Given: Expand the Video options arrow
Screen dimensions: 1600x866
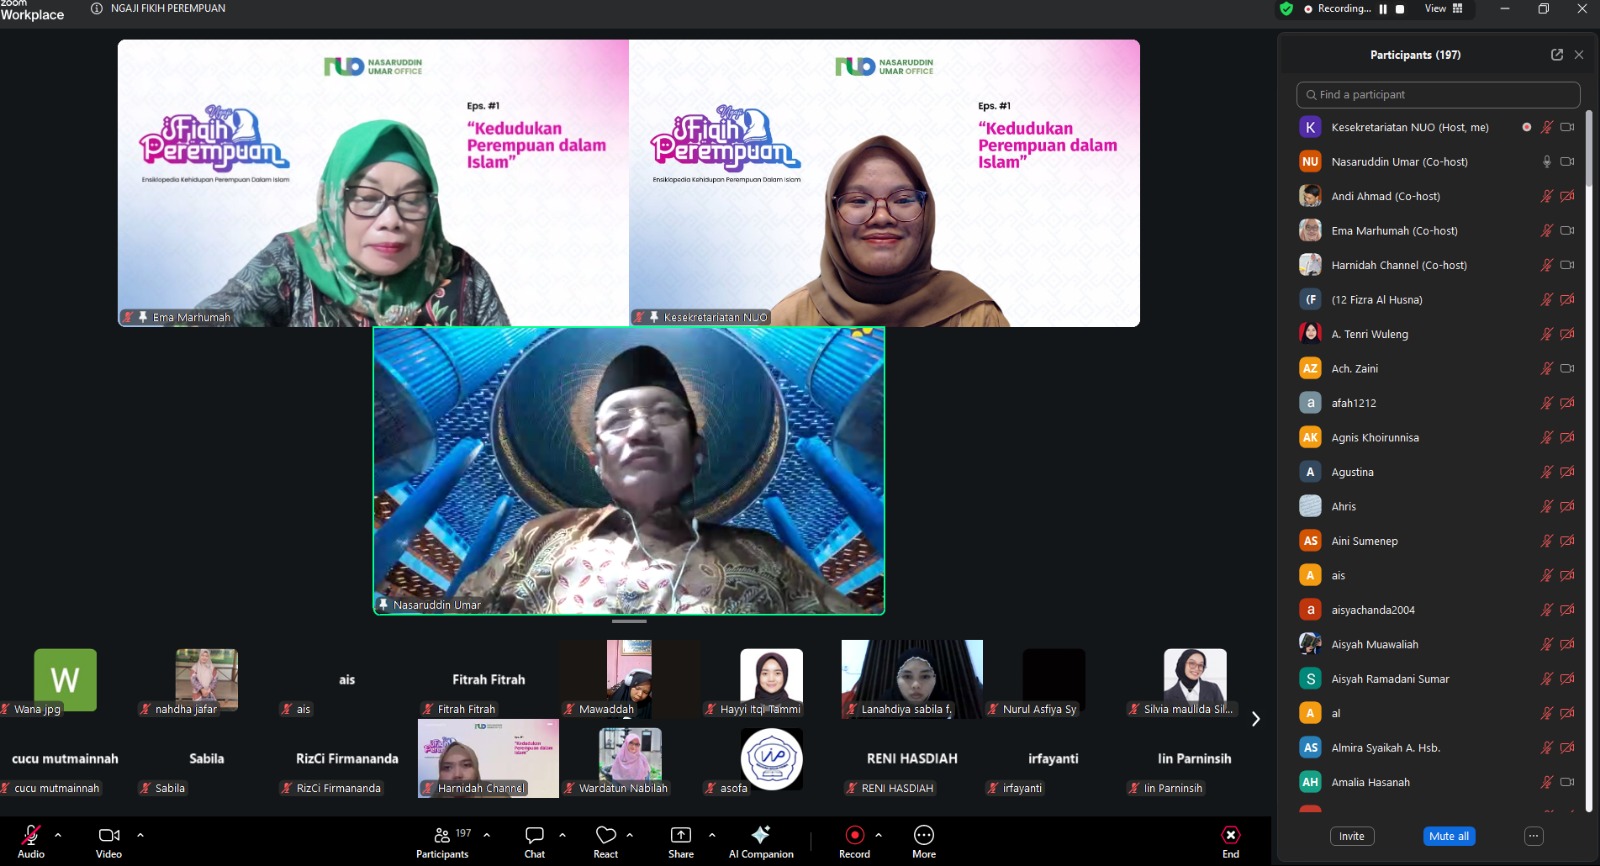Looking at the screenshot, I should pyautogui.click(x=140, y=835).
